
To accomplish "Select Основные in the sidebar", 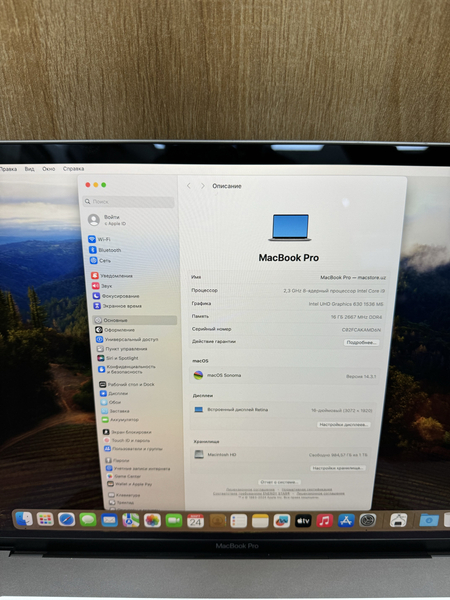I will click(x=135, y=320).
